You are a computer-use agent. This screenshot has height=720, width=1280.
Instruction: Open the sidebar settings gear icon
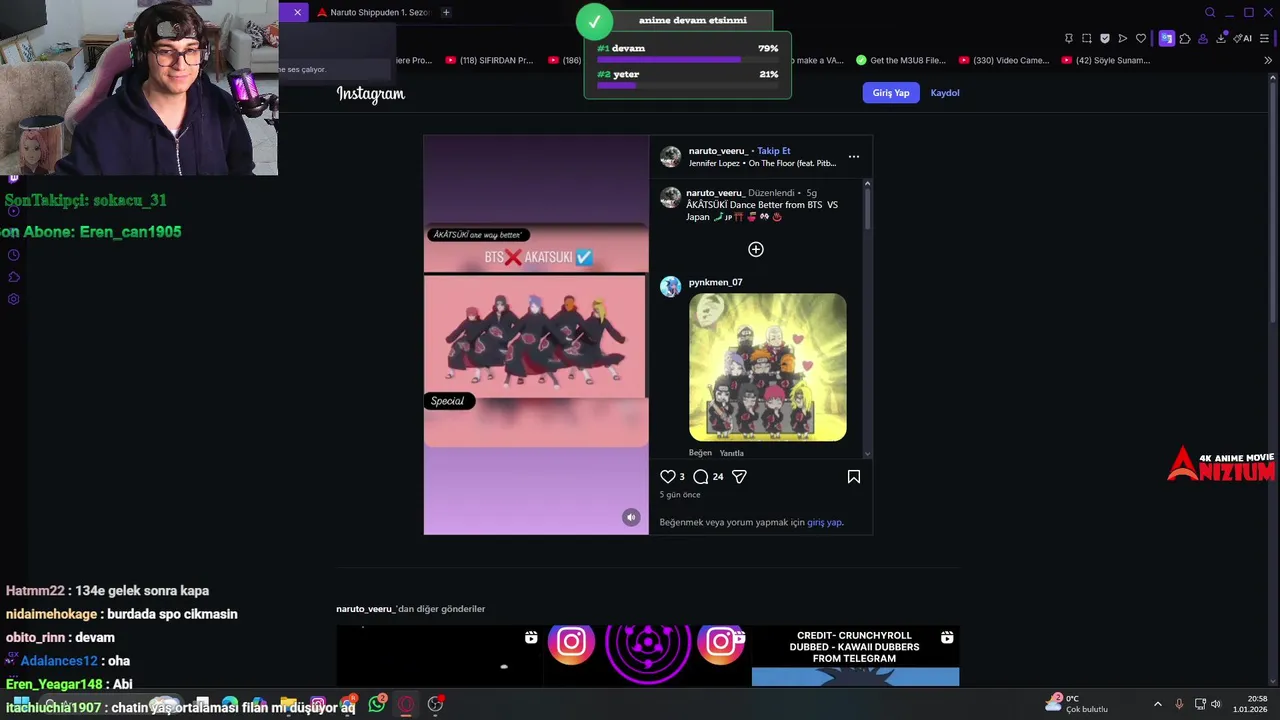click(13, 299)
